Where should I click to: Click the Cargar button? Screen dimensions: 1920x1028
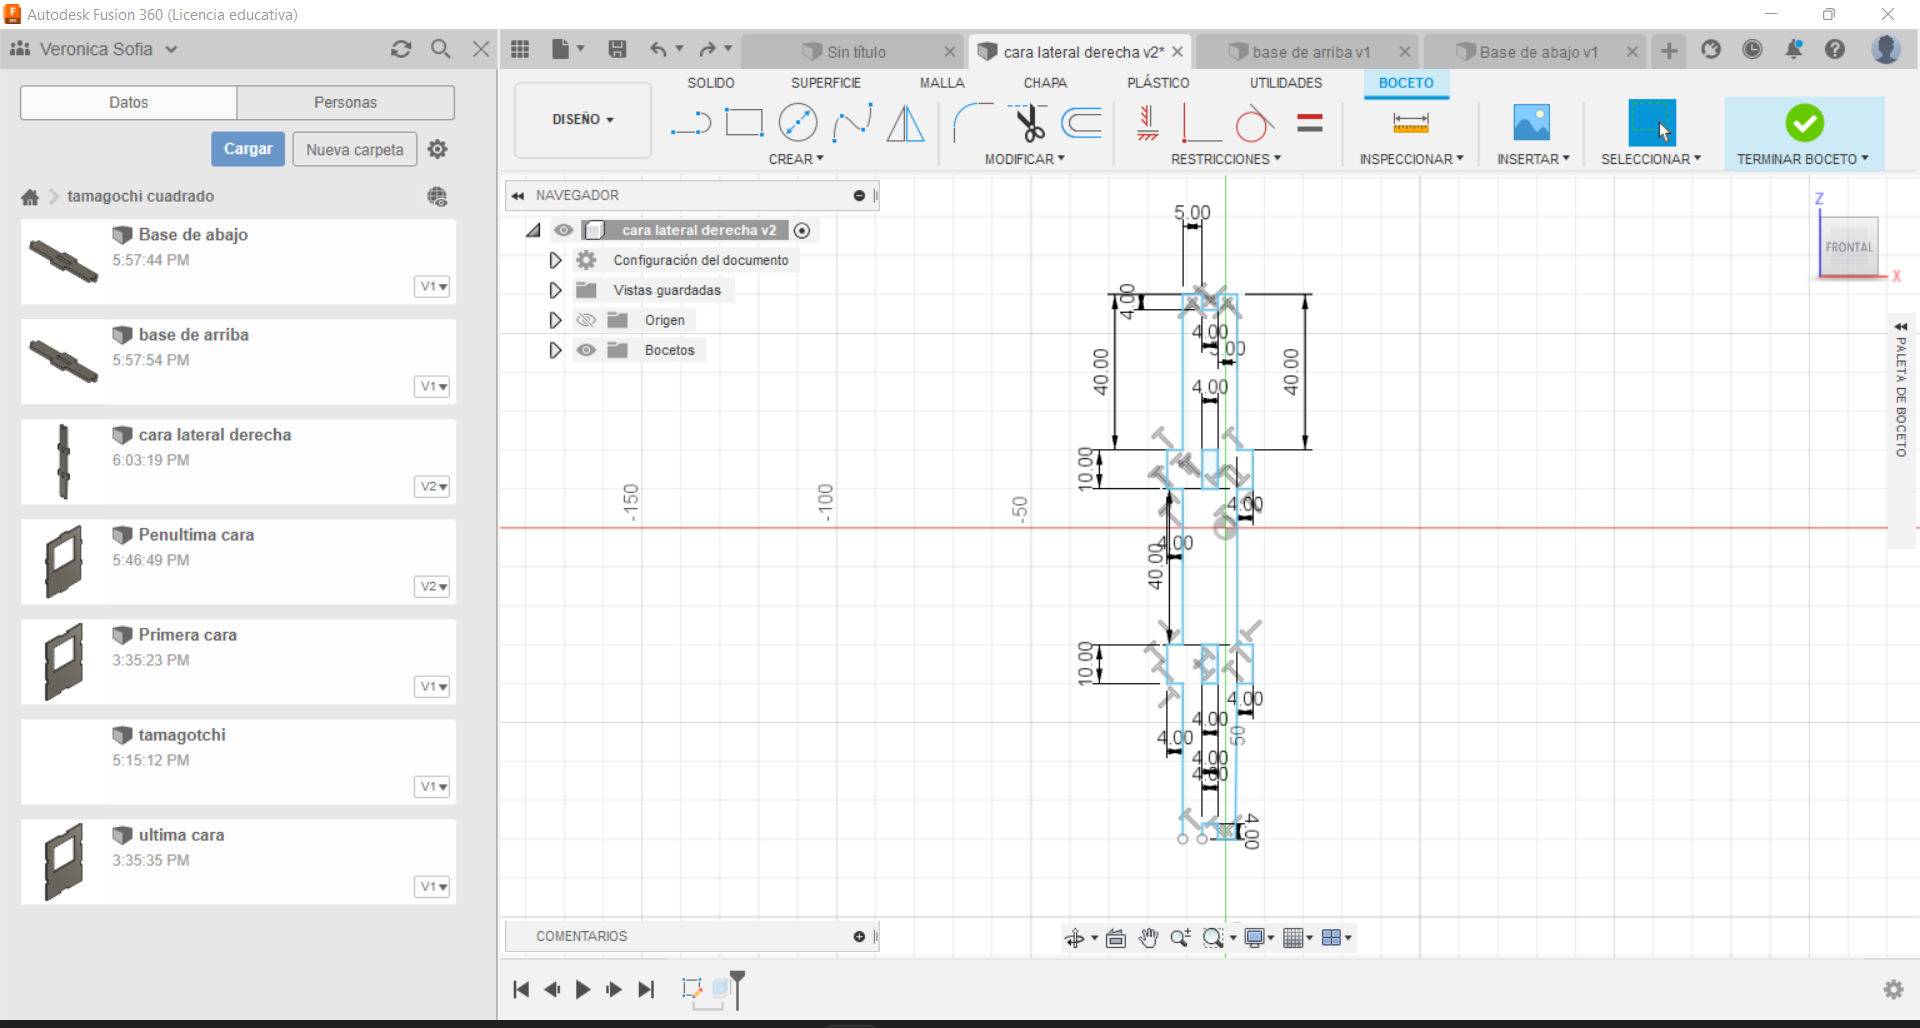click(248, 149)
